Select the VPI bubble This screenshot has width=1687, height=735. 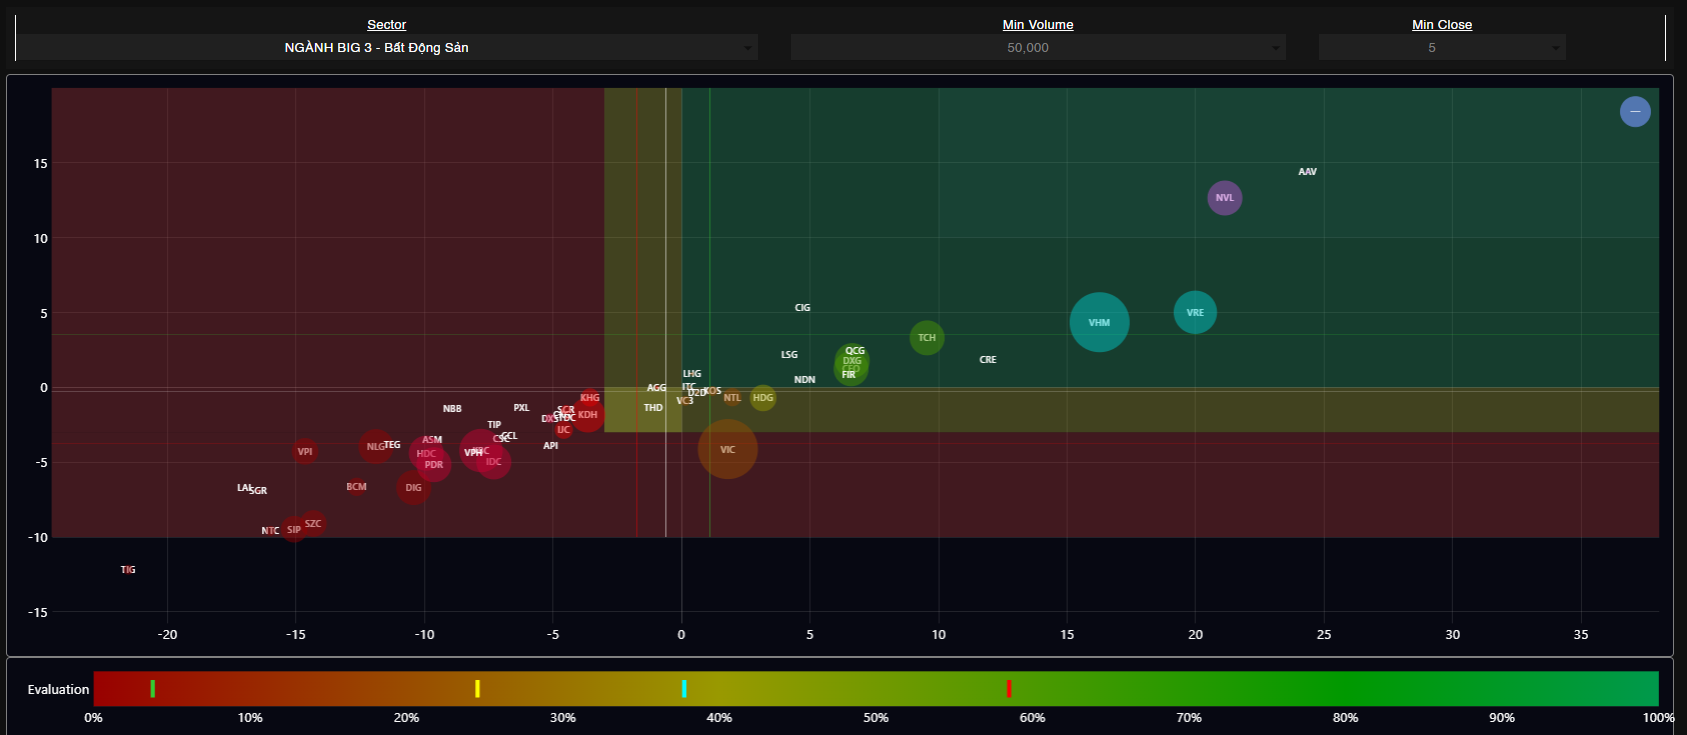click(x=305, y=452)
